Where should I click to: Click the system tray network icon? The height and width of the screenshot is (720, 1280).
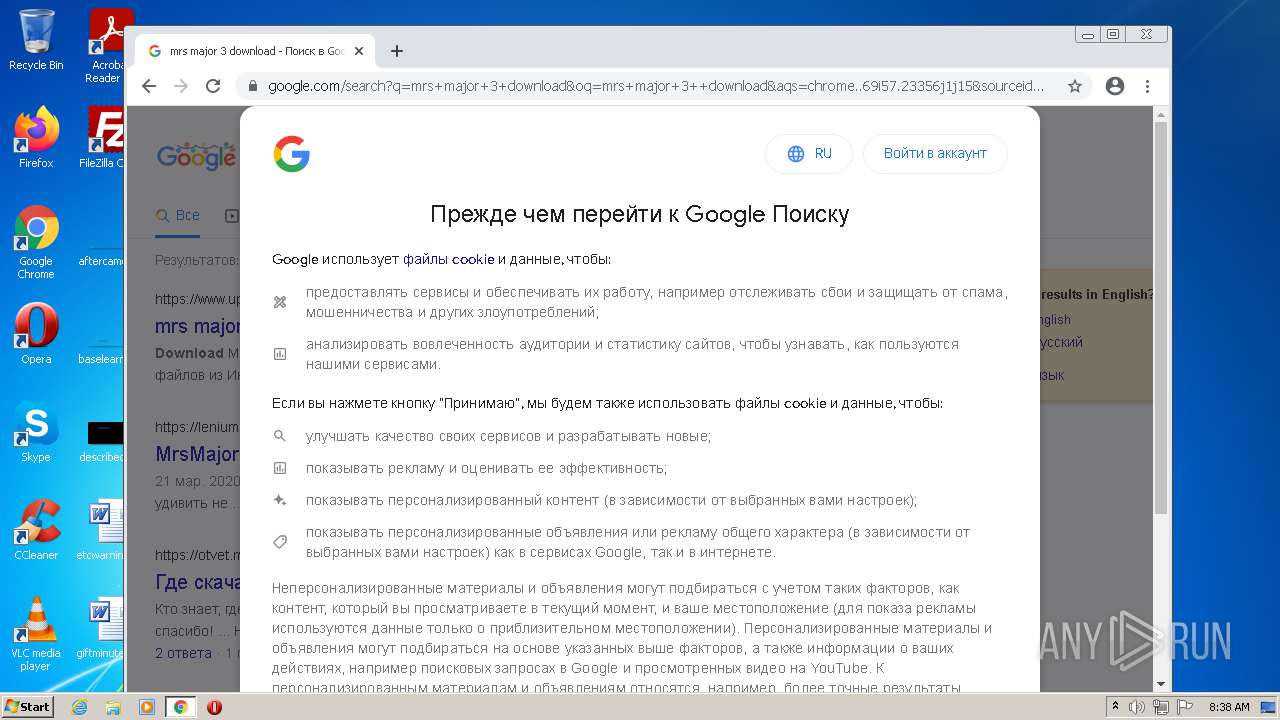tap(1160, 707)
